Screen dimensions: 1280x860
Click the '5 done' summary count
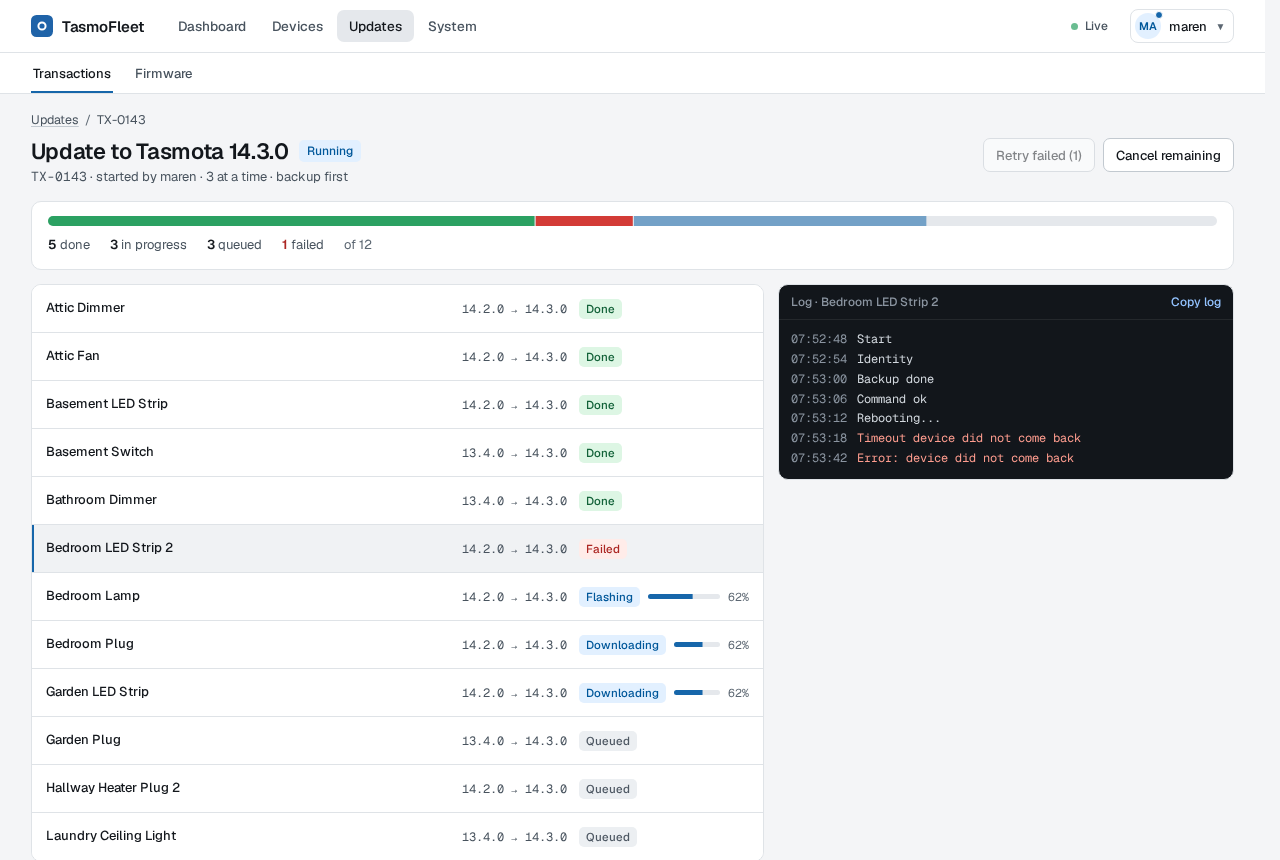coord(69,244)
